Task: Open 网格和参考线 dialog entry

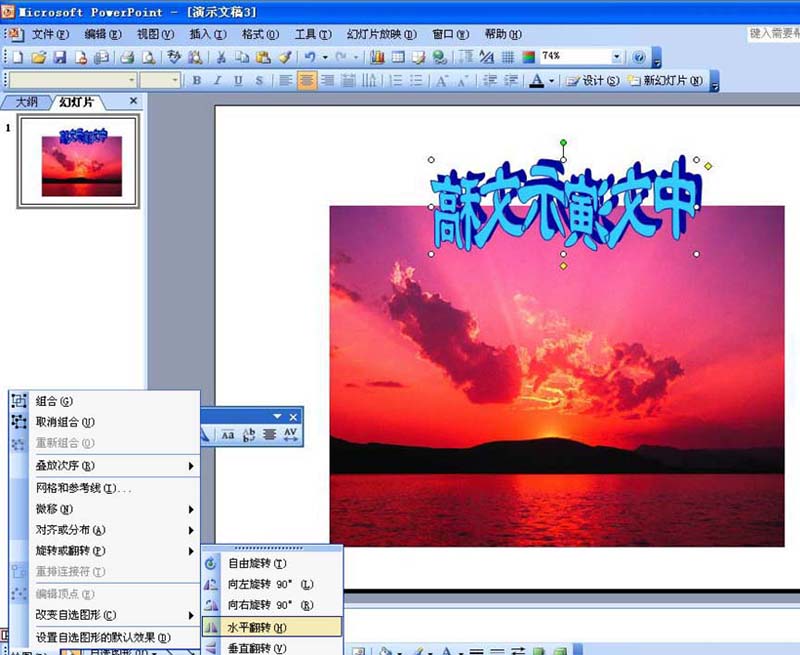Action: (105, 488)
